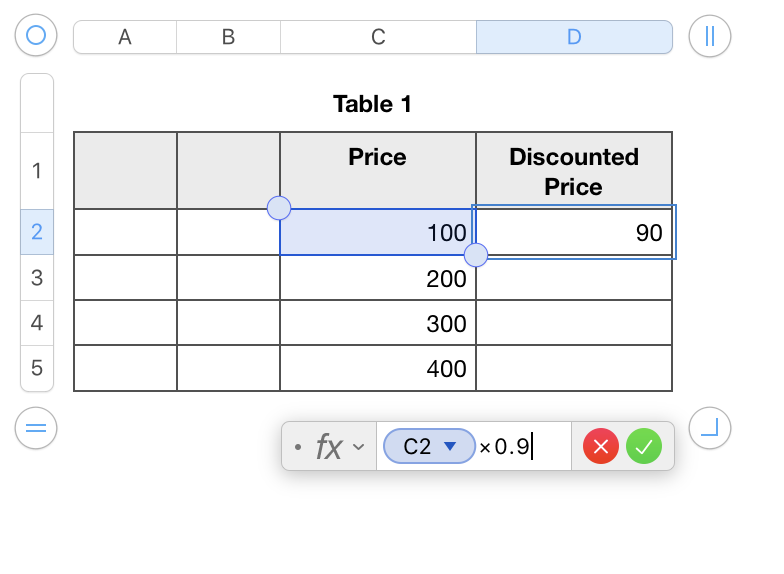Click the cell containing 200

tap(378, 278)
